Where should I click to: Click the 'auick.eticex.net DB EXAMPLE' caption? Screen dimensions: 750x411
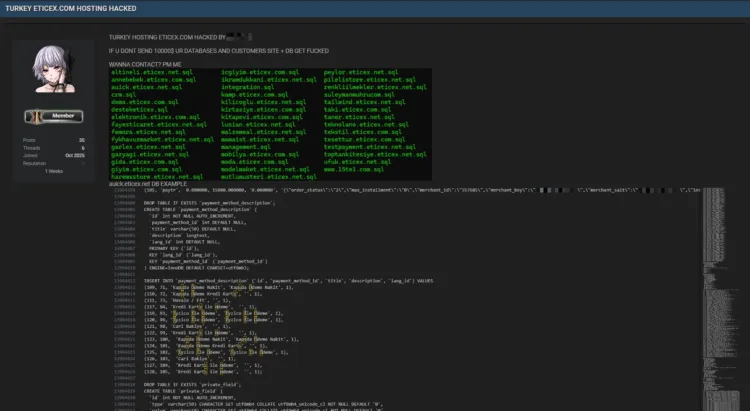pyautogui.click(x=148, y=184)
